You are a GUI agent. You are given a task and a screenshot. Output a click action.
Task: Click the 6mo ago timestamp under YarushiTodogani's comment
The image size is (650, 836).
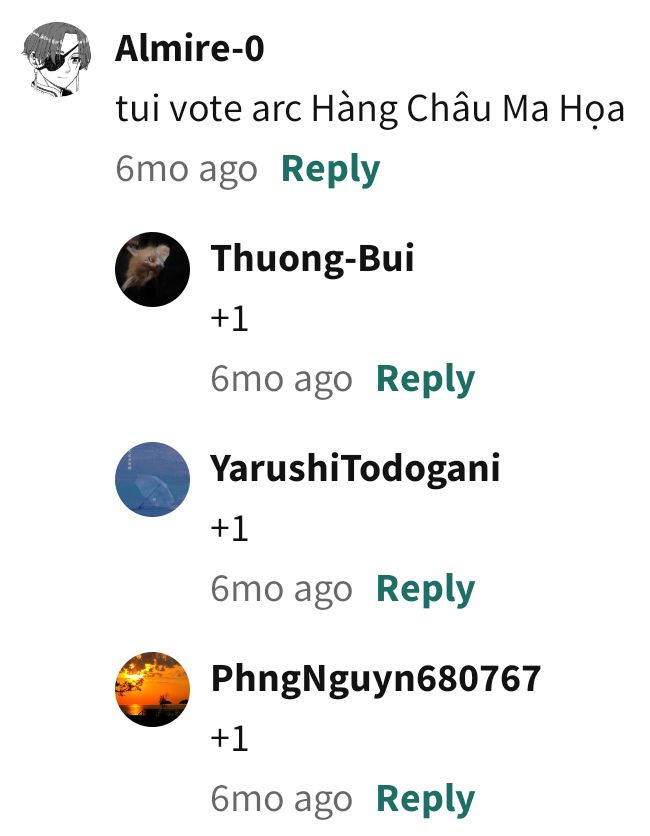282,590
